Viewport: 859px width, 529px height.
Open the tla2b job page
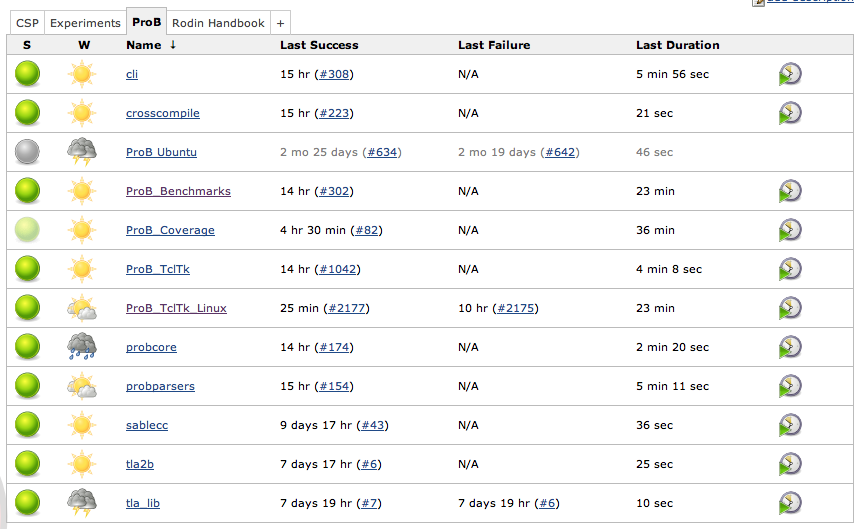click(x=139, y=464)
